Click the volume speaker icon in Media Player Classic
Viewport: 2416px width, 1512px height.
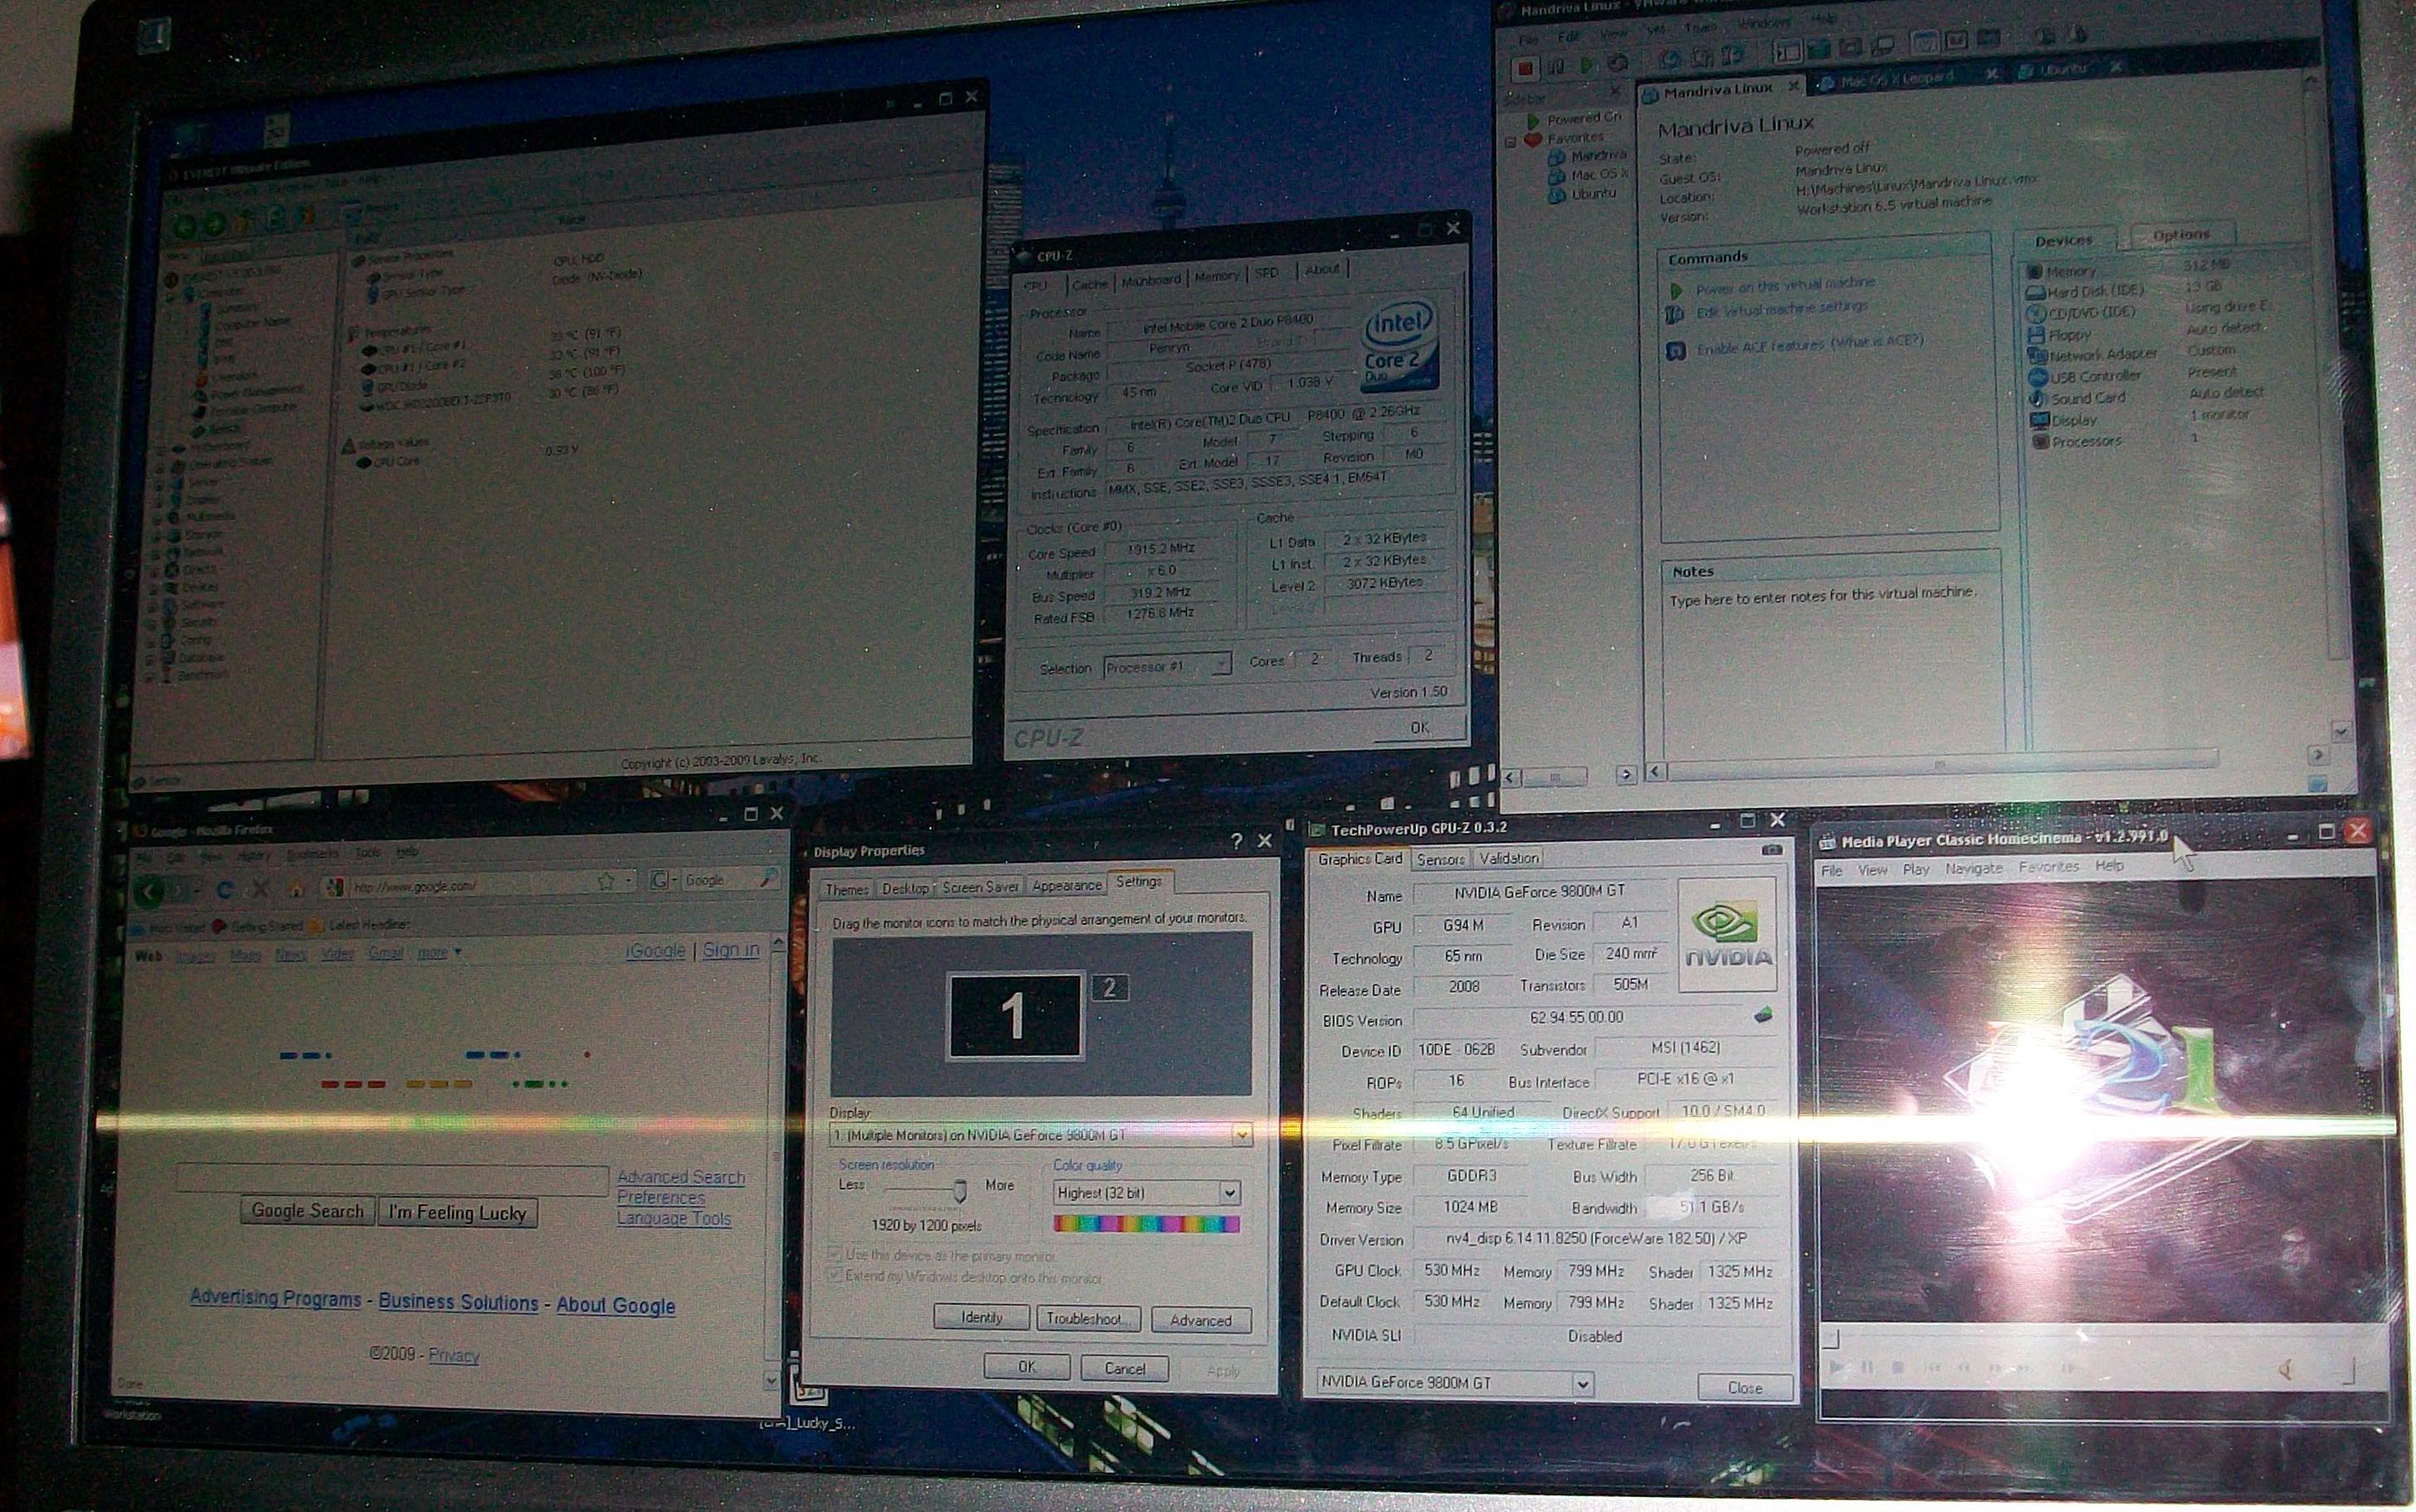tap(2285, 1370)
